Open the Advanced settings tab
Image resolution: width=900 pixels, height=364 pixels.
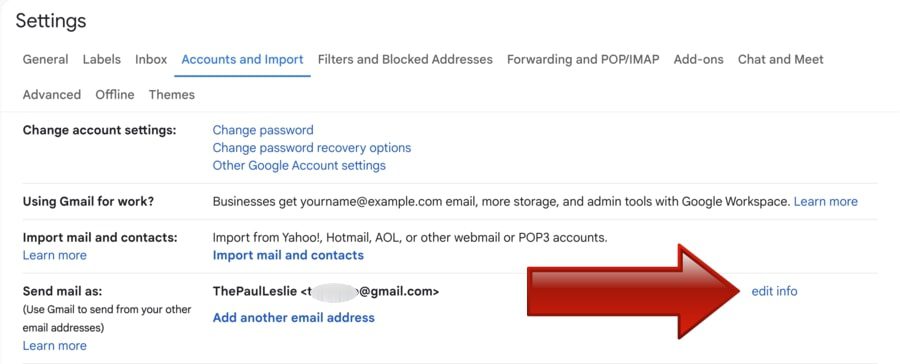[52, 95]
